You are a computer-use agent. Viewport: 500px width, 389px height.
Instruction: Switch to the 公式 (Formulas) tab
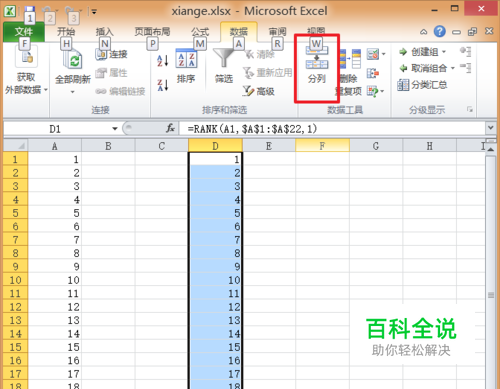click(x=200, y=32)
